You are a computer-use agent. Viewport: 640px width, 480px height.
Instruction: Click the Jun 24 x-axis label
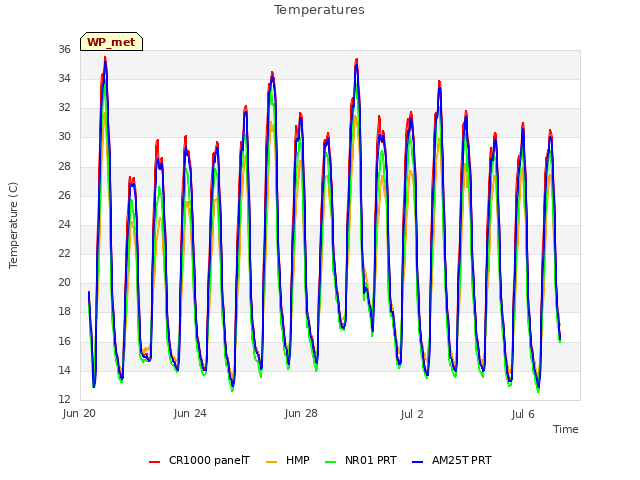[x=190, y=413]
